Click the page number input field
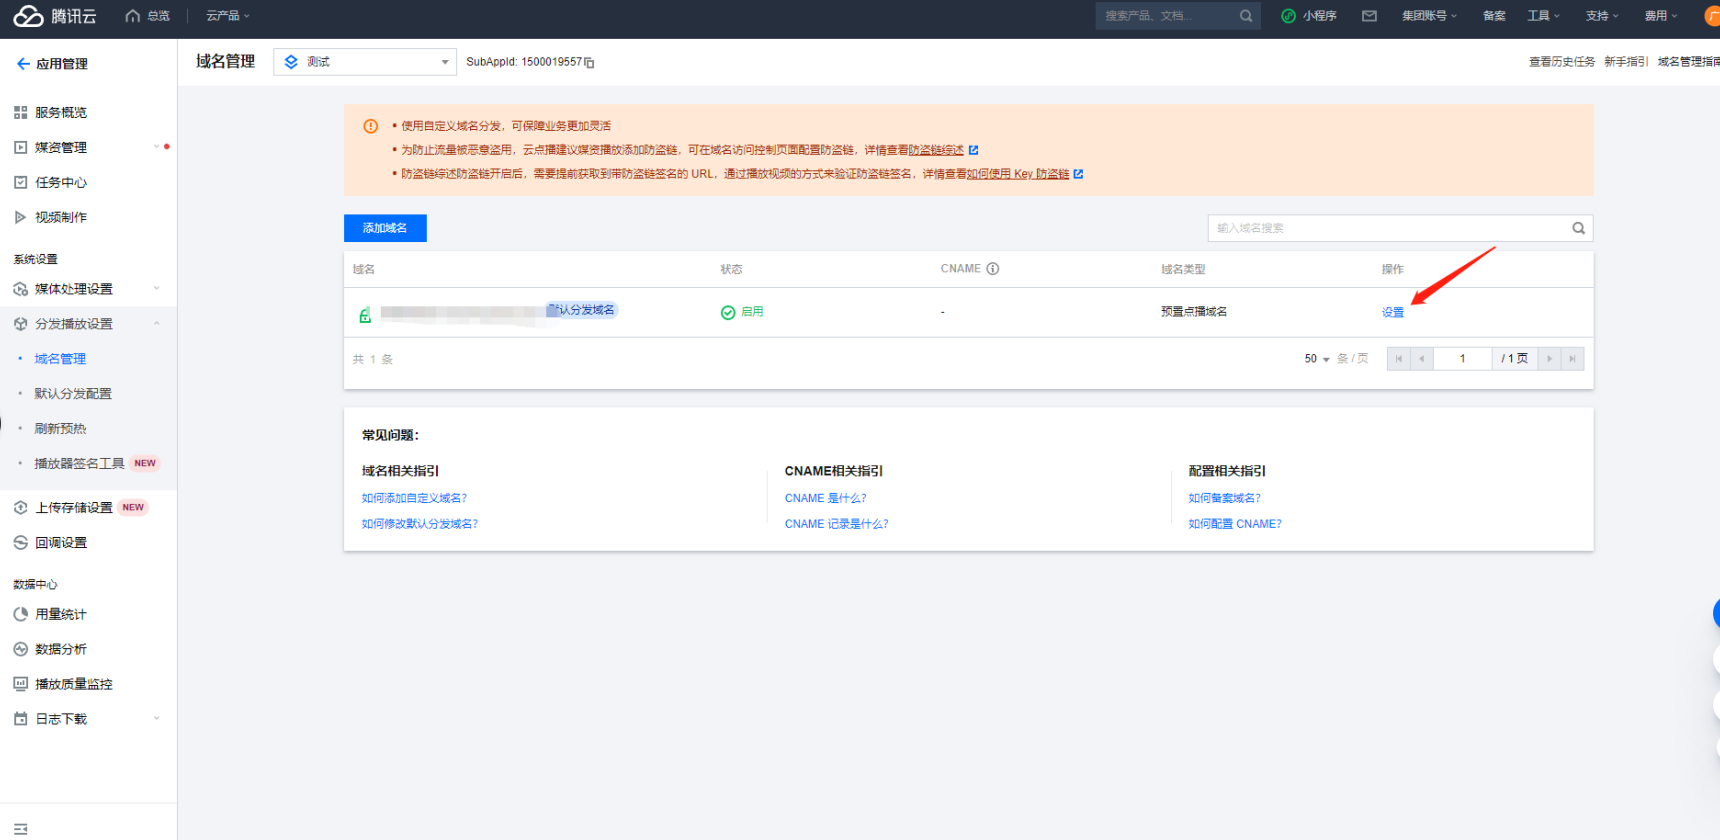1720x840 pixels. (1462, 359)
